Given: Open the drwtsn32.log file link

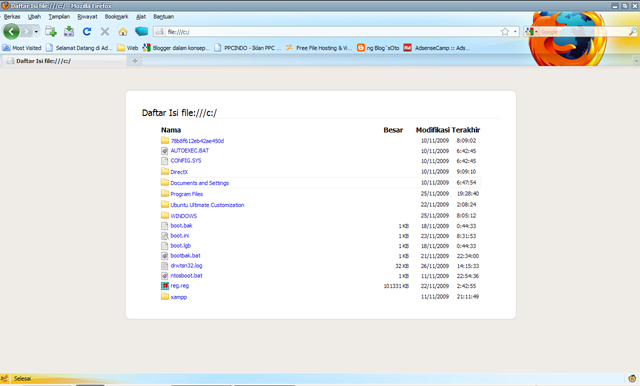Looking at the screenshot, I should [x=186, y=266].
